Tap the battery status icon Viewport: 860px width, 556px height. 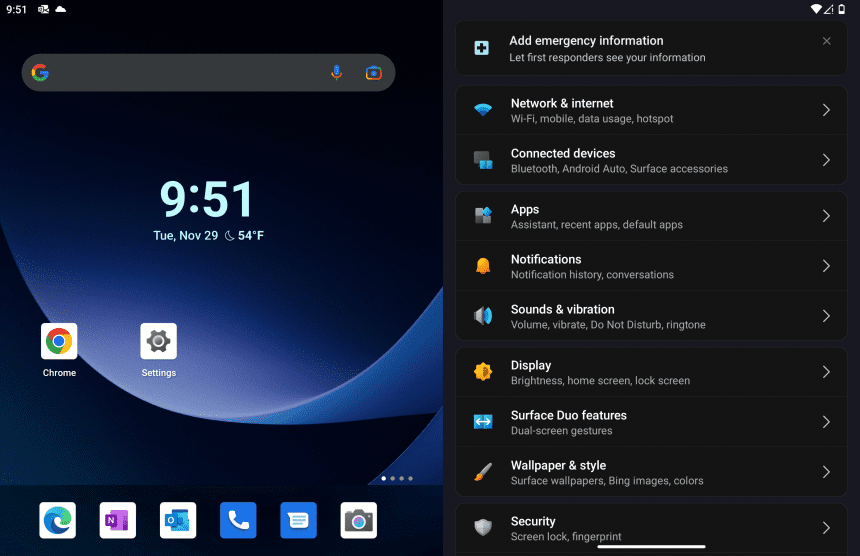pos(842,9)
